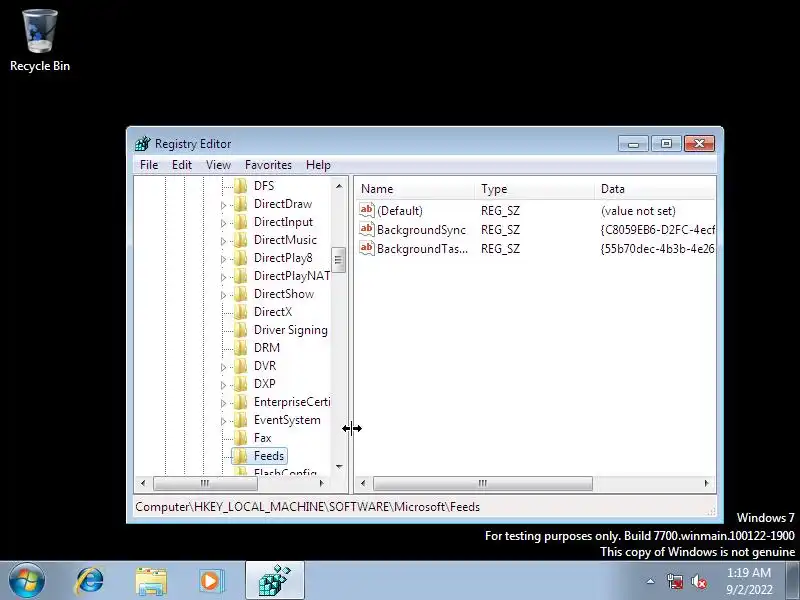This screenshot has height=600, width=800.
Task: Expand the DirectMusic key
Action: pyautogui.click(x=223, y=241)
